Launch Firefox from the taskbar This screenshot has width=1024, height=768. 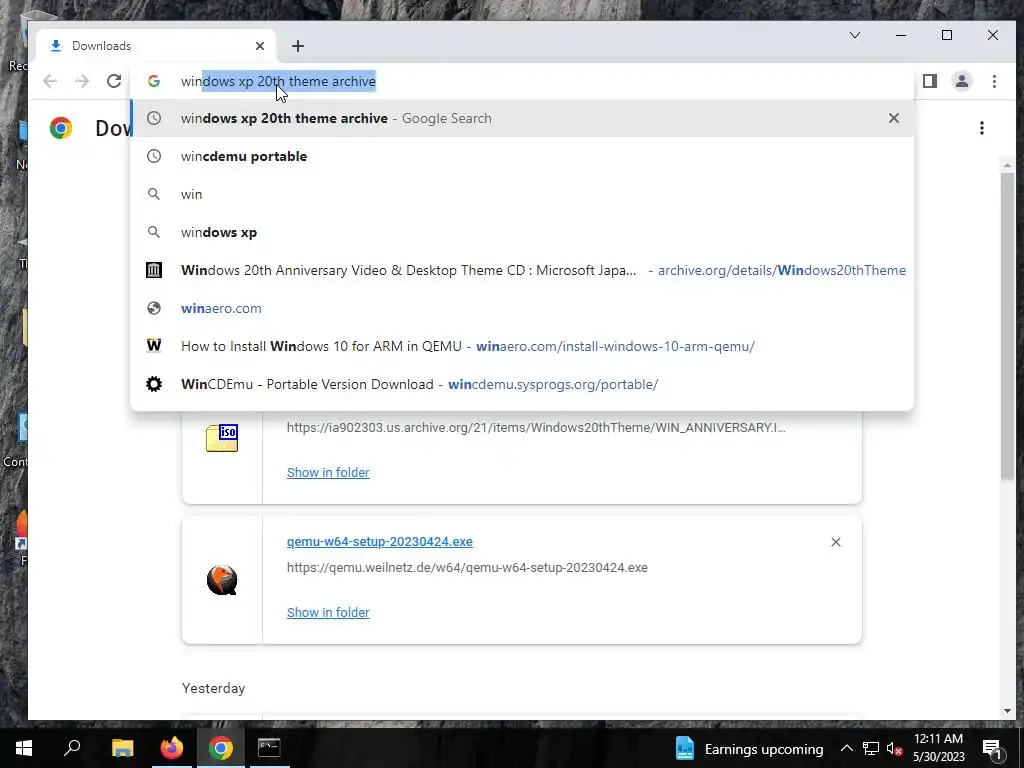click(172, 748)
